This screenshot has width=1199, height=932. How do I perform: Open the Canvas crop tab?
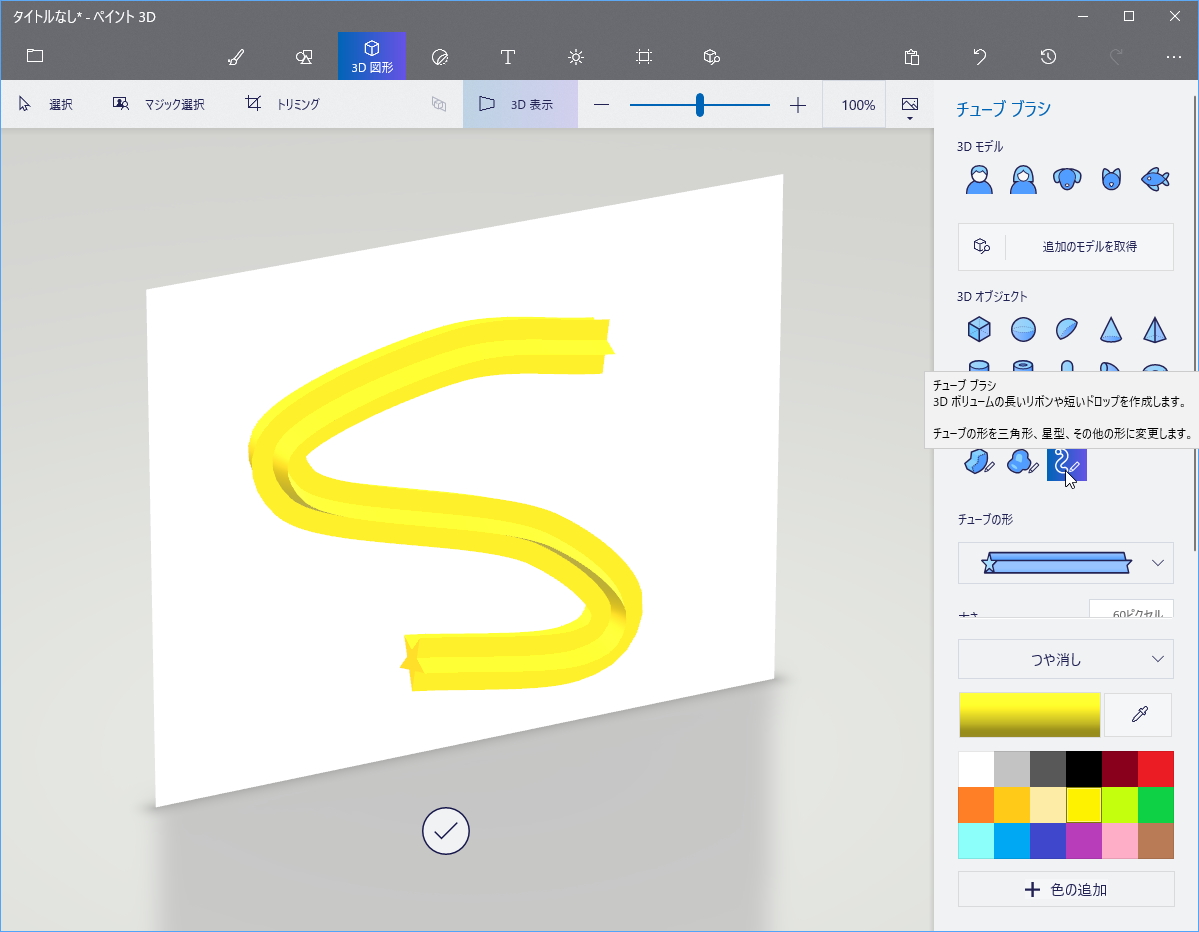pos(644,57)
